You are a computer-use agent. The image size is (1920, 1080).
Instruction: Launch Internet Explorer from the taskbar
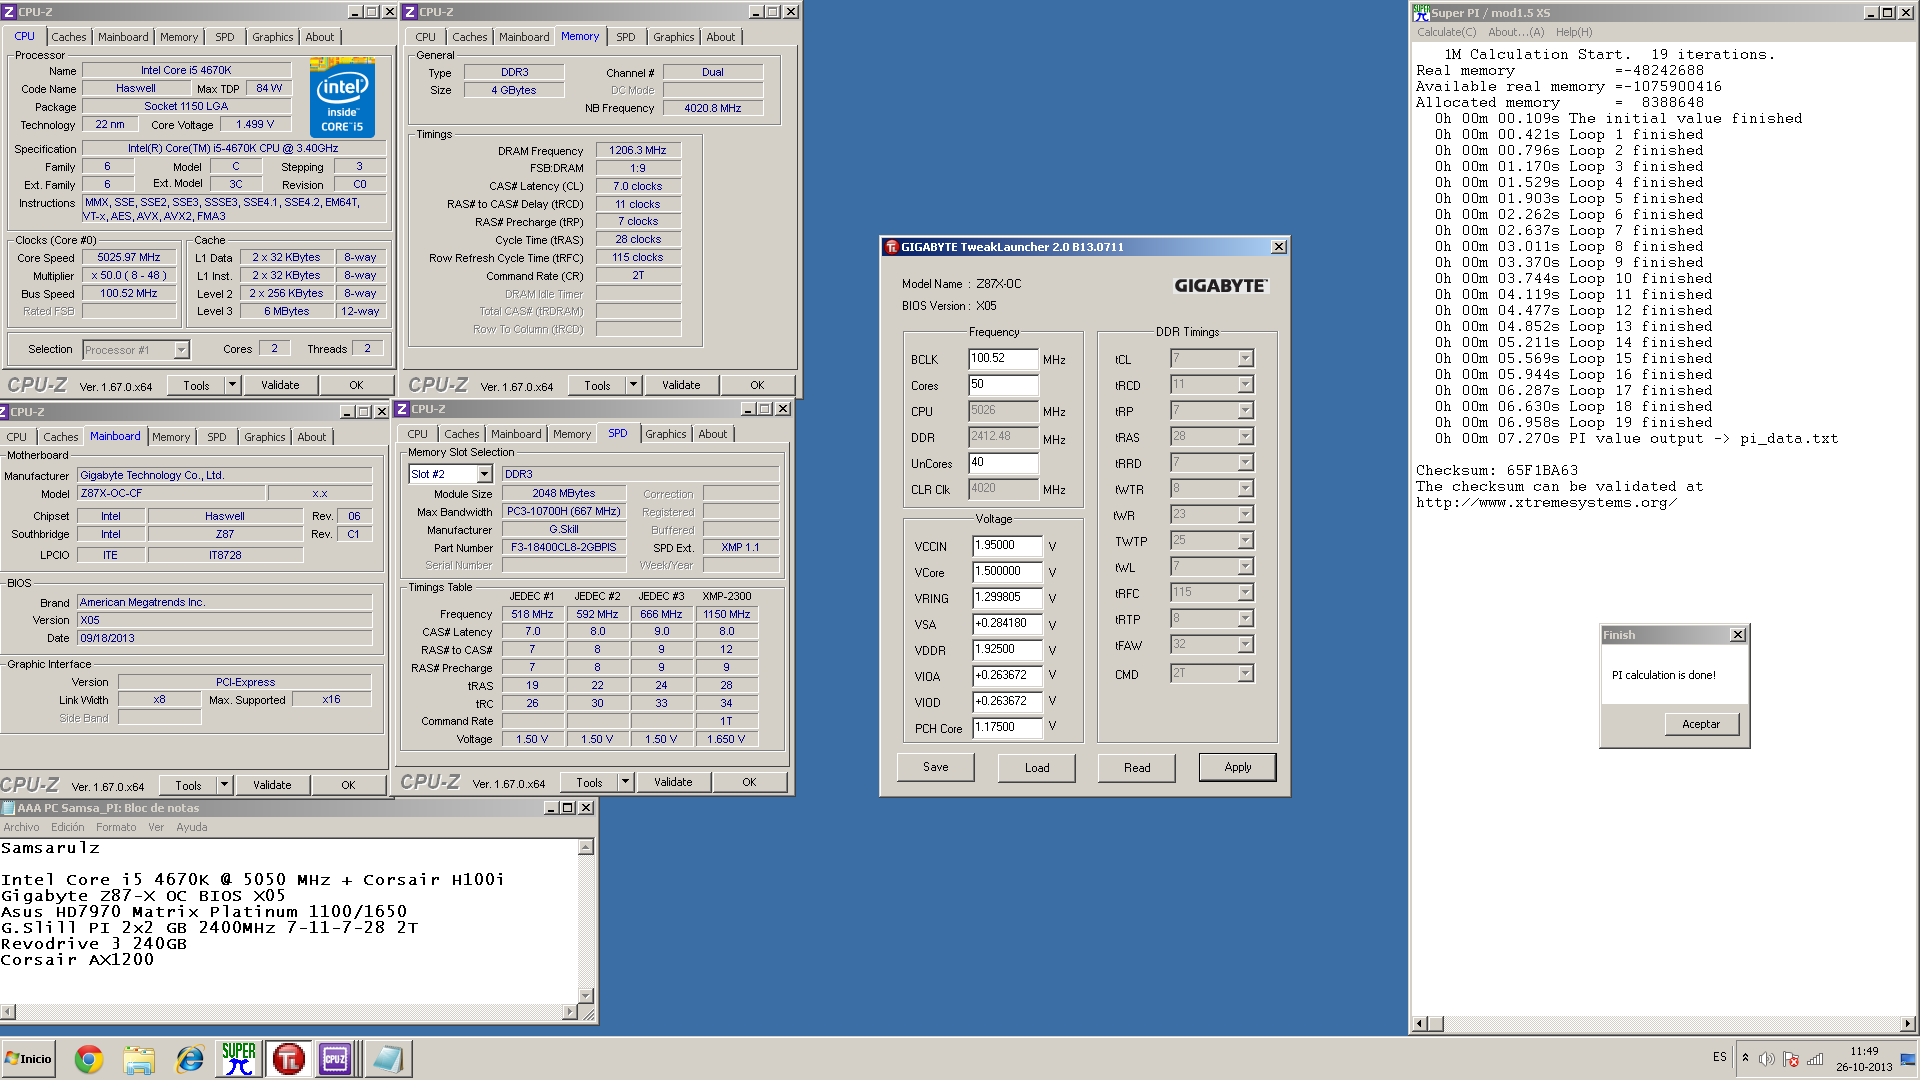tap(189, 1059)
